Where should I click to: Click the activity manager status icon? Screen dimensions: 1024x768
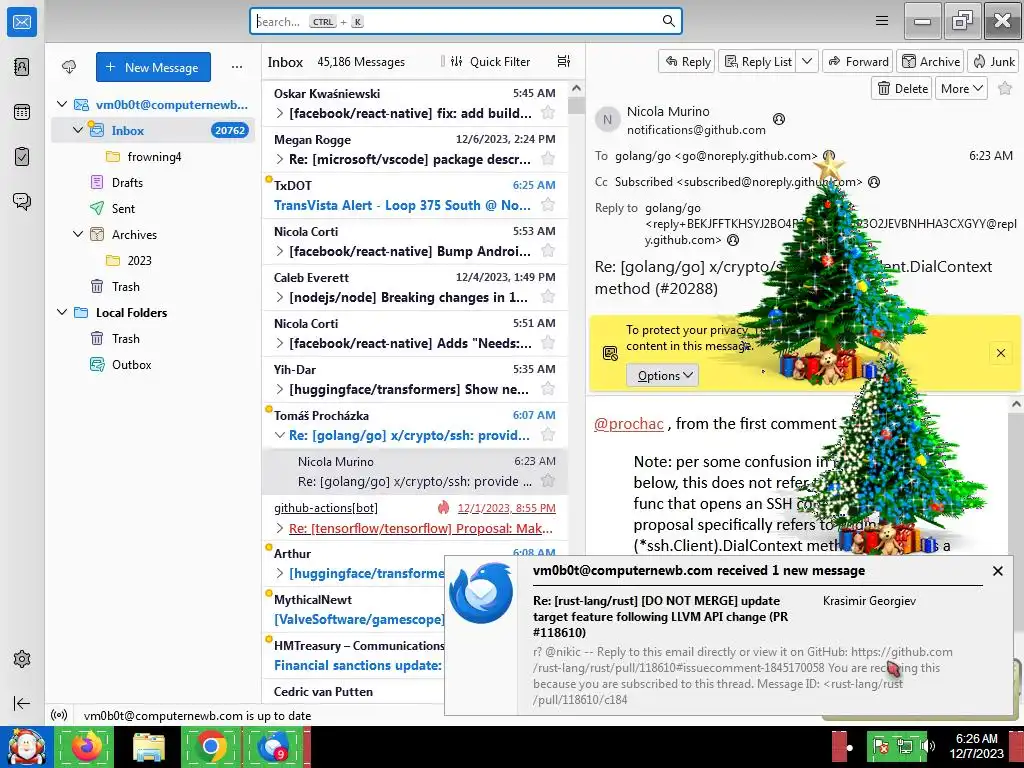tap(59, 715)
